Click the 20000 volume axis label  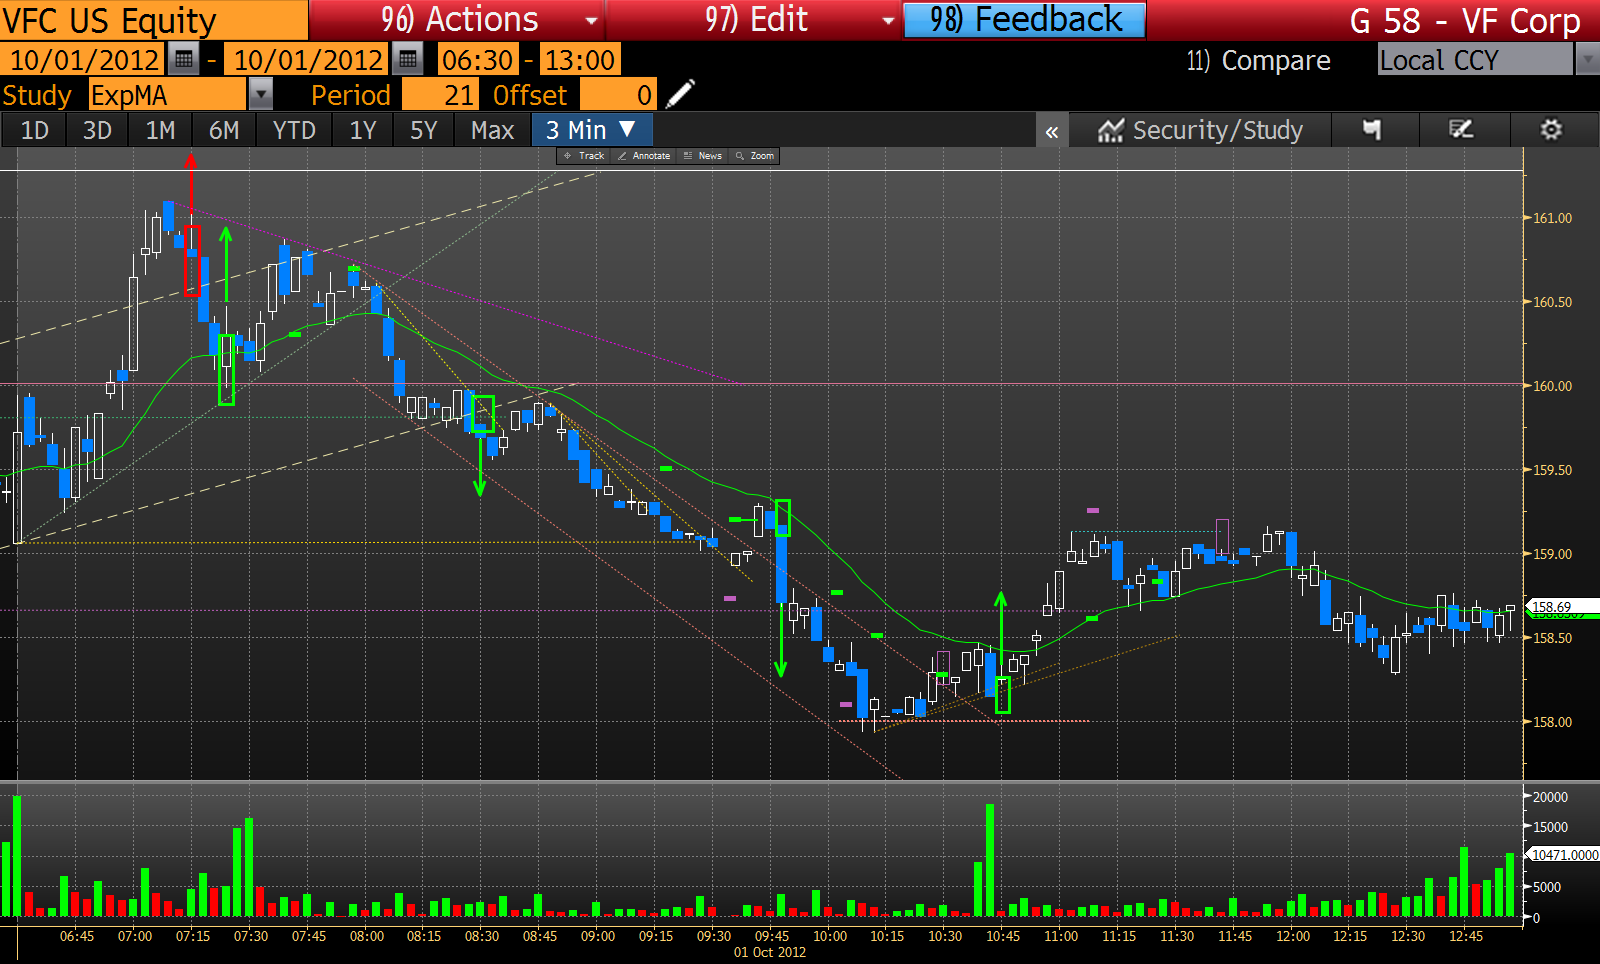1550,797
